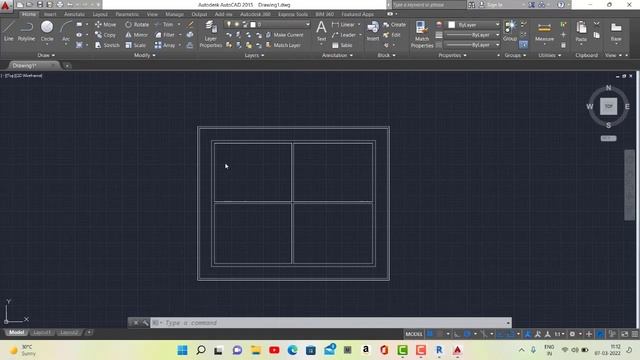The image size is (640, 360).
Task: Activate the Rotate command
Action: (137, 24)
